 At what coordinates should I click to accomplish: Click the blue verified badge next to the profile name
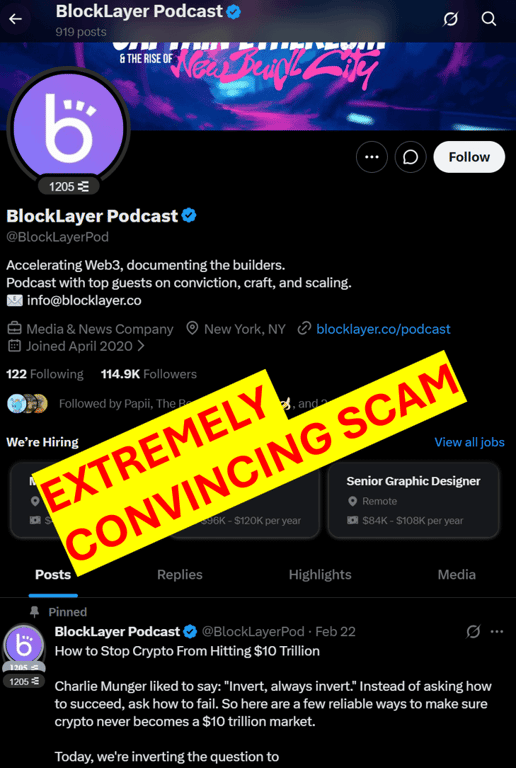tap(189, 216)
